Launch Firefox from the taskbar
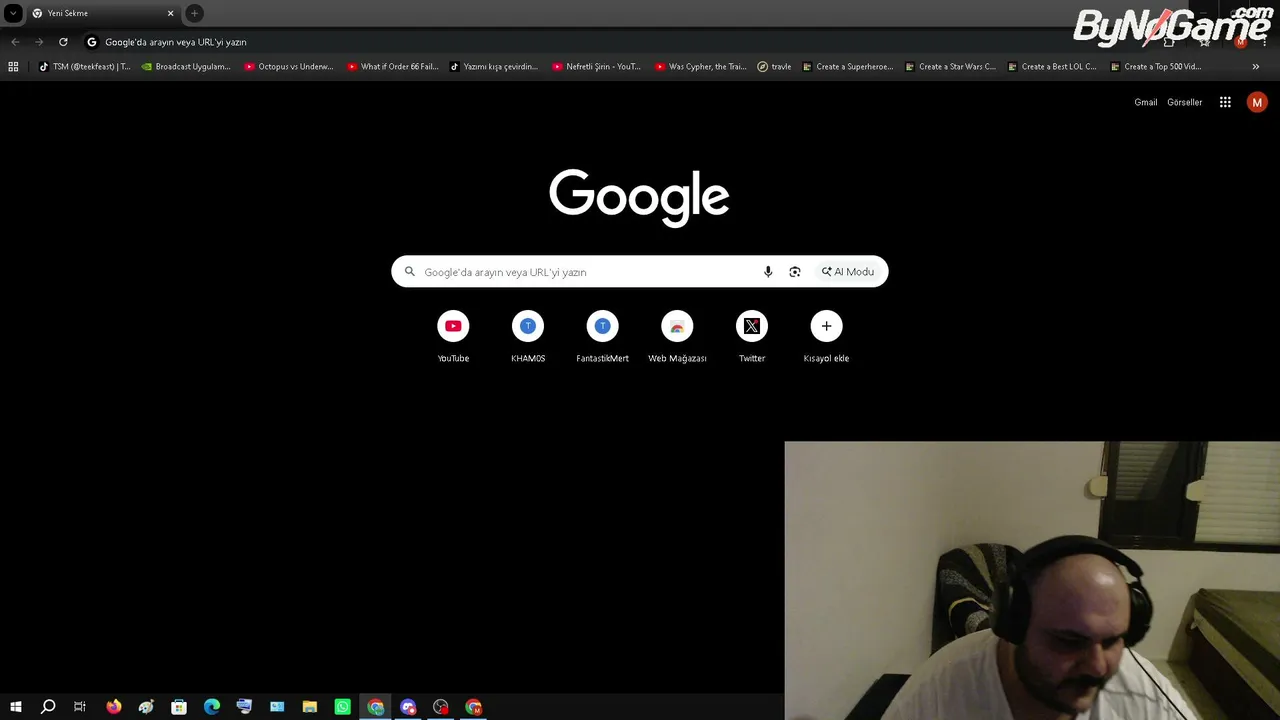 (113, 707)
